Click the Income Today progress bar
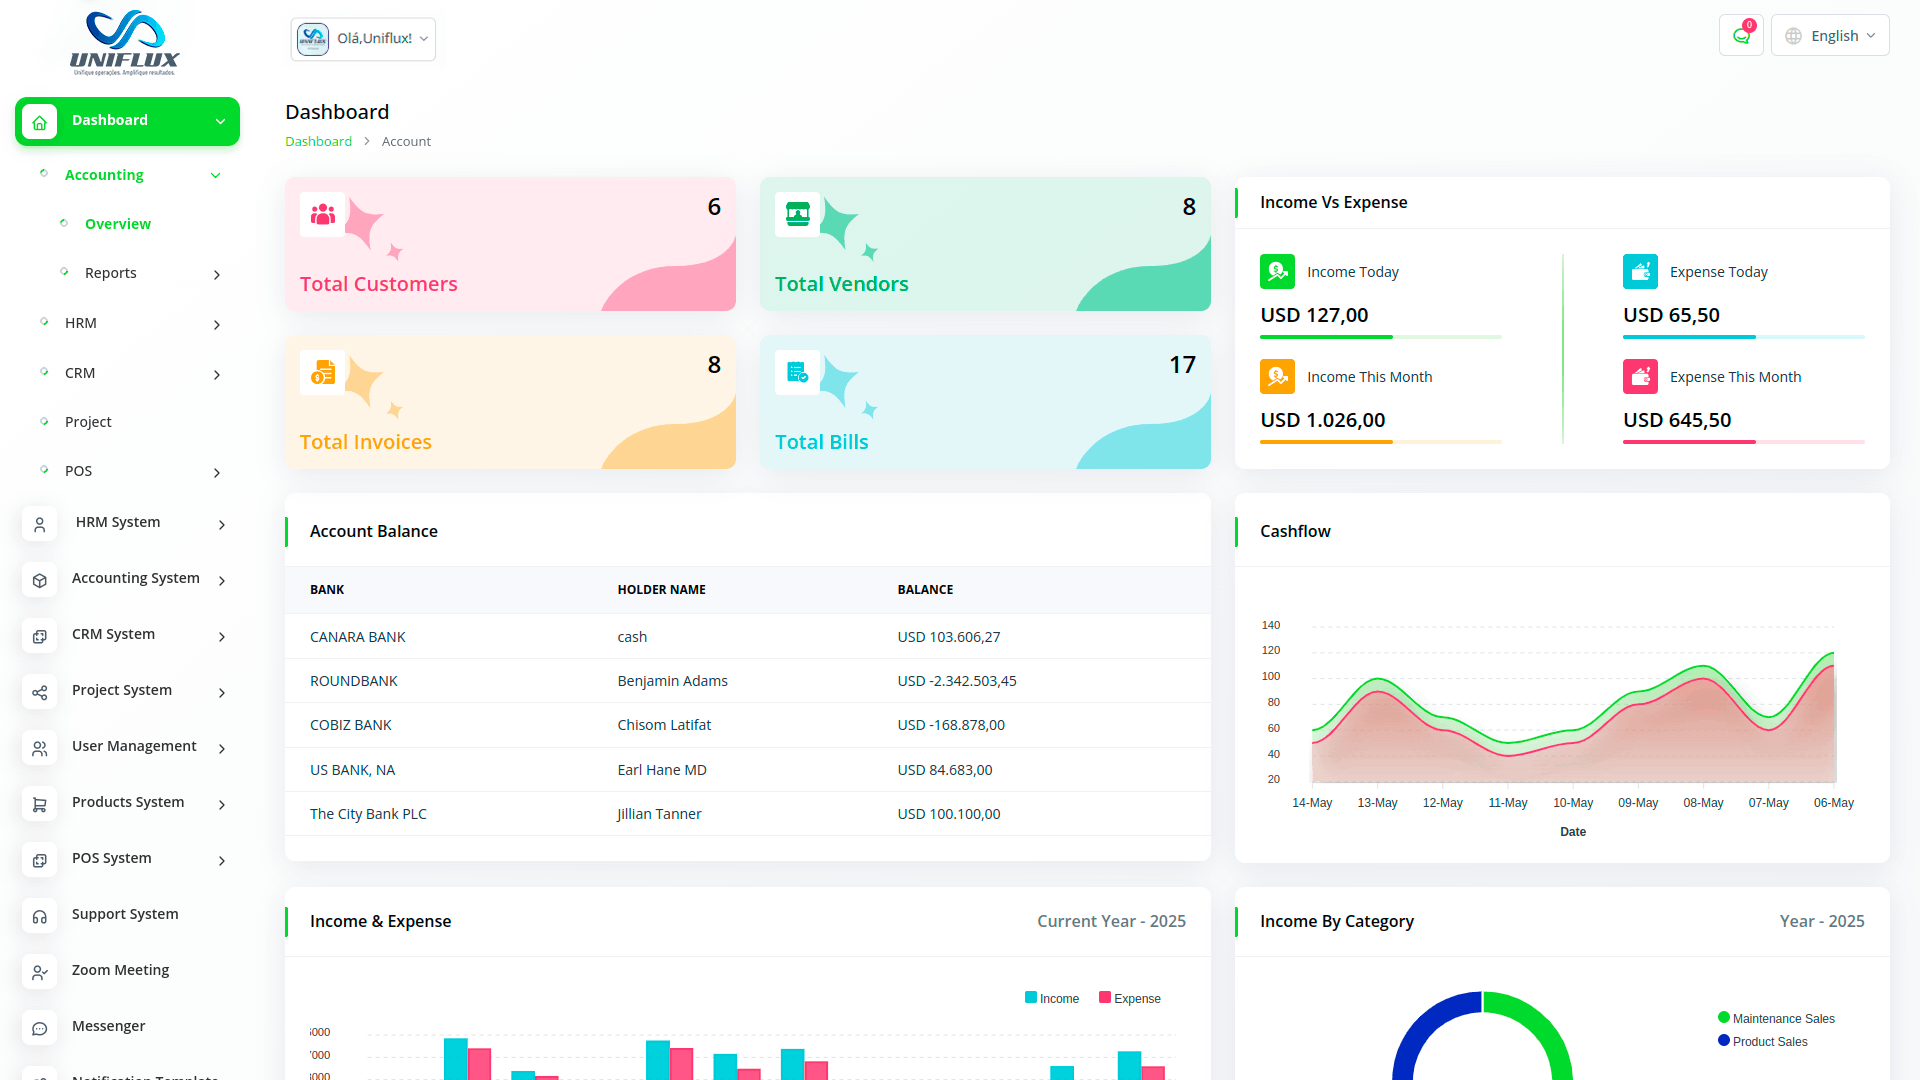 (x=1380, y=337)
